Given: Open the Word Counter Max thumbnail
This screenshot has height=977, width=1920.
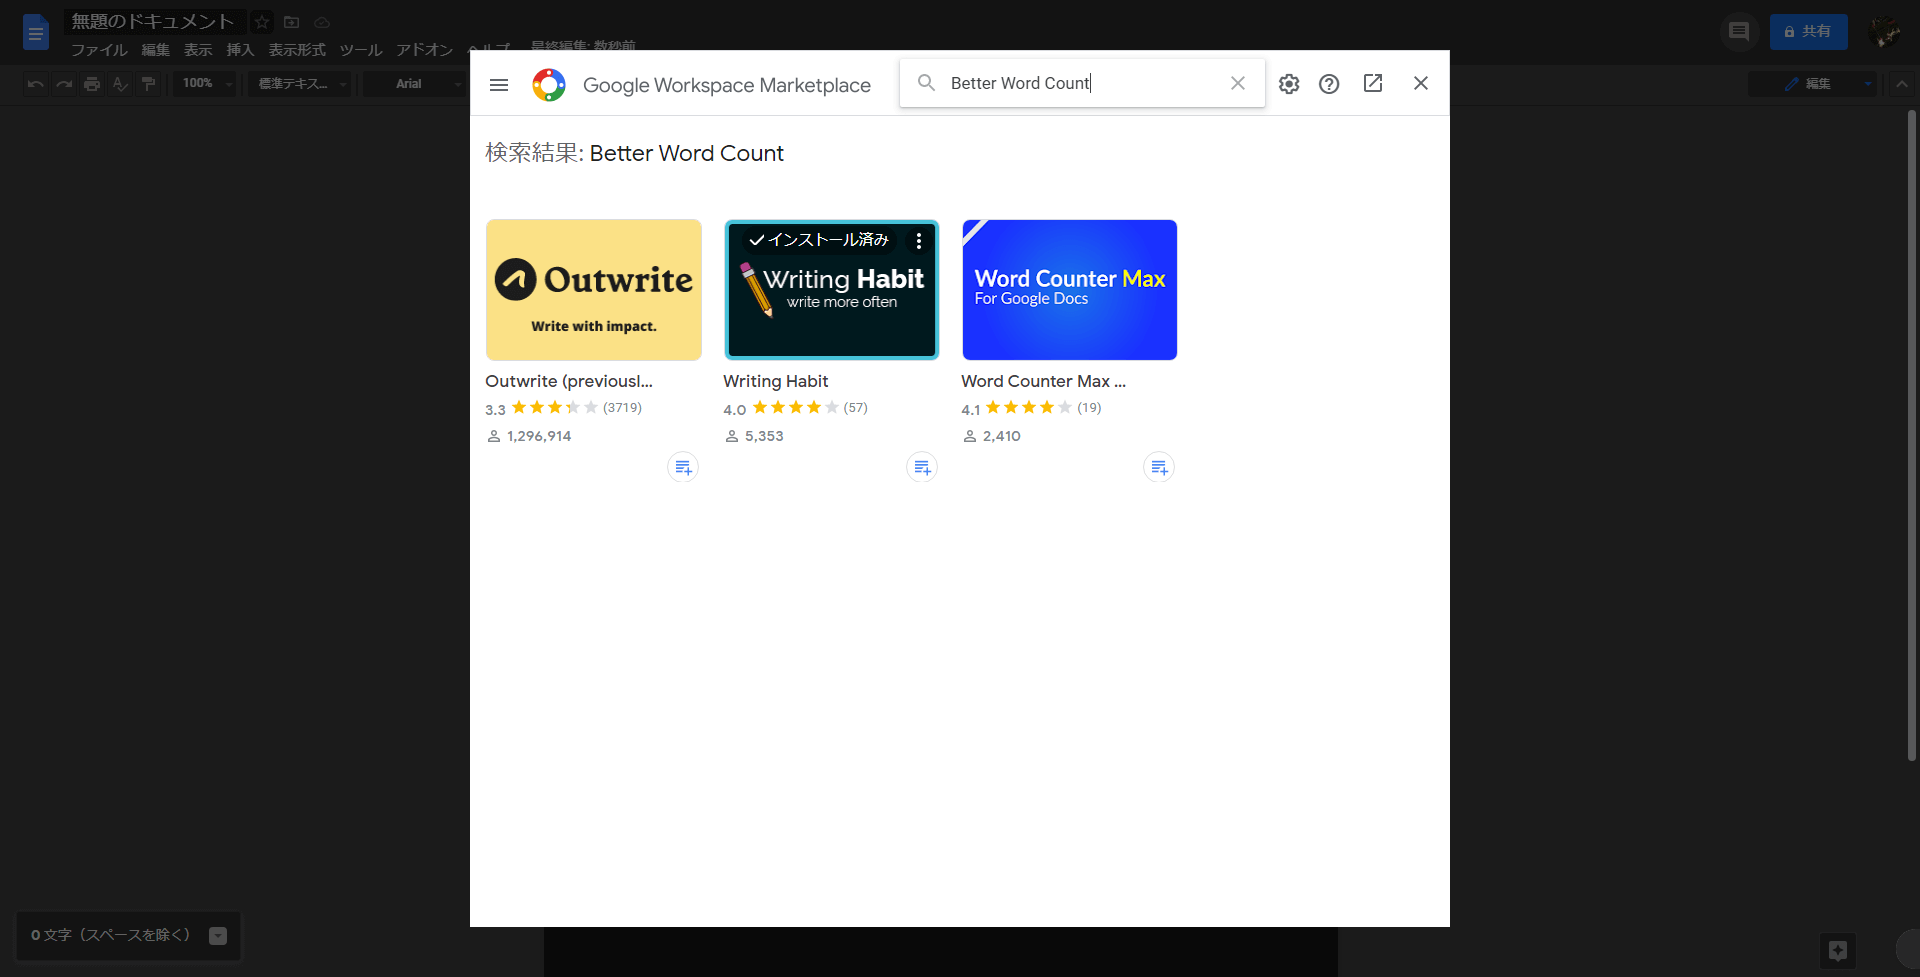Looking at the screenshot, I should (x=1070, y=290).
